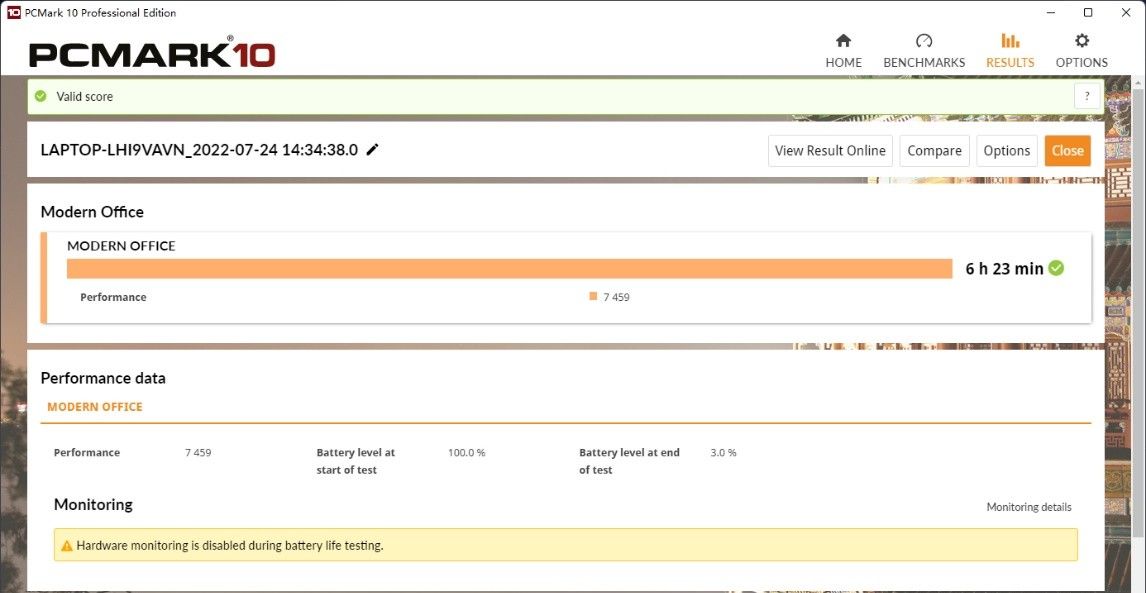Click the hardware monitoring warning triangle icon

67,545
